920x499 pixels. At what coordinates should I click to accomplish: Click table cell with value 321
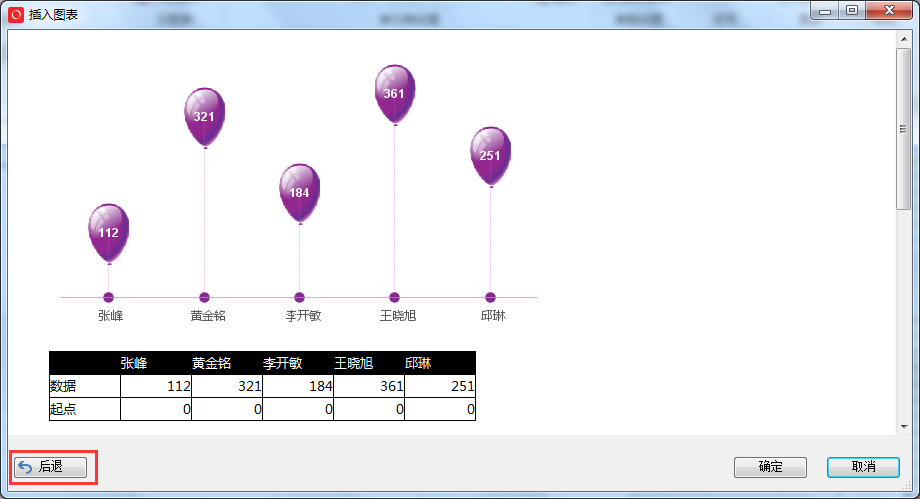click(226, 386)
